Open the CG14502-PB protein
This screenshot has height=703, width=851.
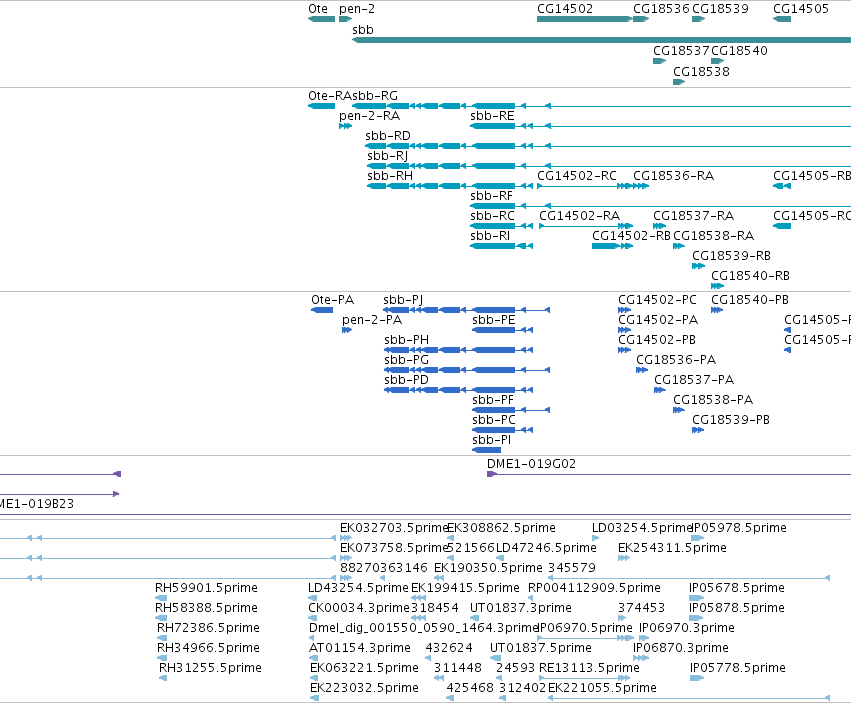coord(624,350)
